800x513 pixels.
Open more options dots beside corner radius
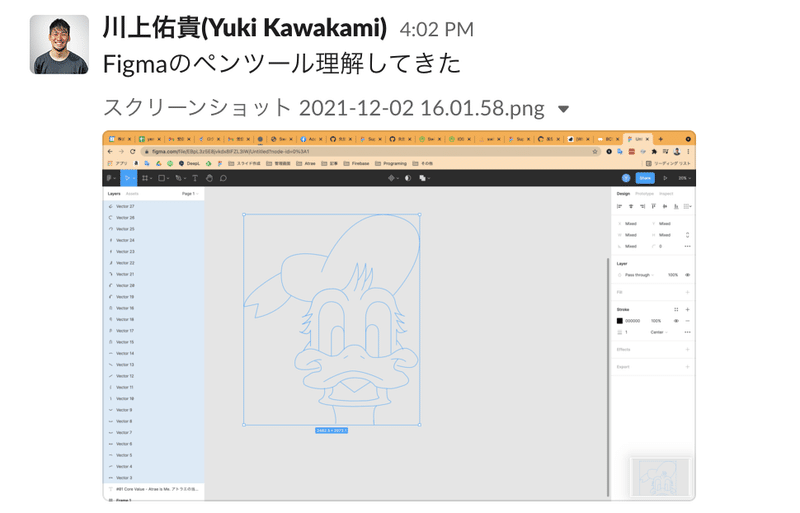687,247
